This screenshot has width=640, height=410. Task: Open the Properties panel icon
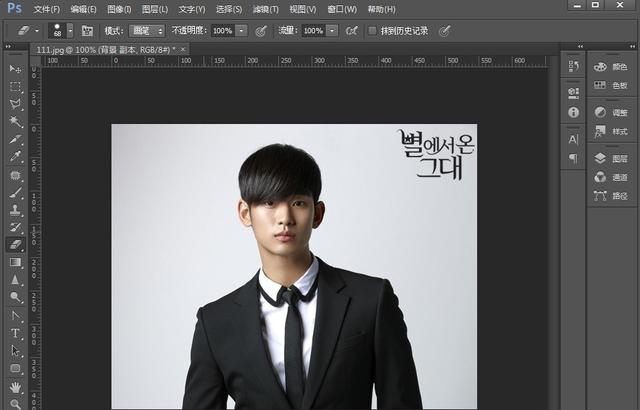coord(573,93)
